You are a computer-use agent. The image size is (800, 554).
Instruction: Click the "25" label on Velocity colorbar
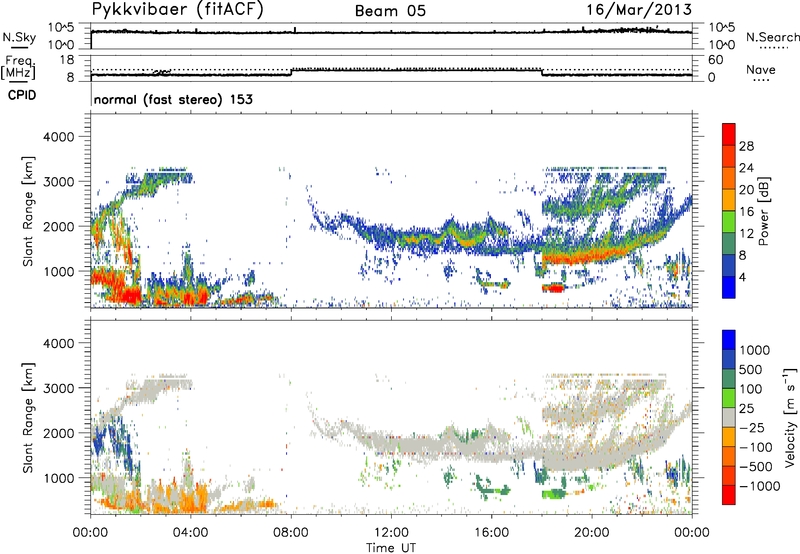pos(746,408)
